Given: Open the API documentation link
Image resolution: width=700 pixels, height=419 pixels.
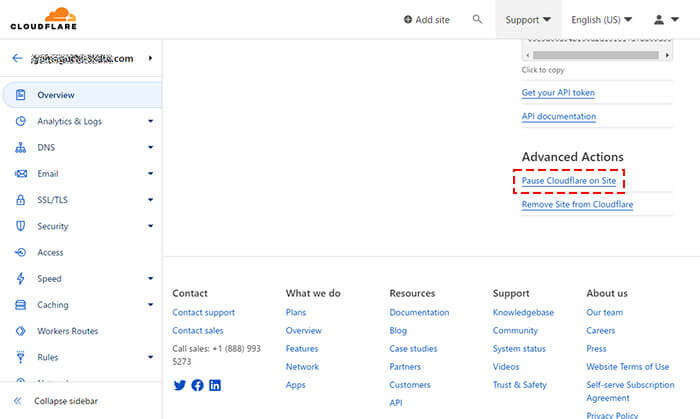Looking at the screenshot, I should pos(558,116).
